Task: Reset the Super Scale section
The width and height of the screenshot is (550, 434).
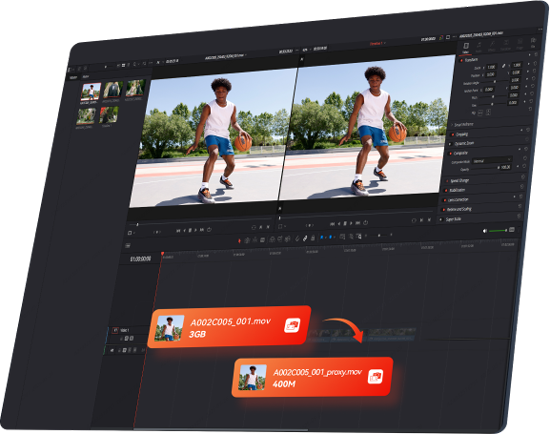Action: pyautogui.click(x=518, y=215)
